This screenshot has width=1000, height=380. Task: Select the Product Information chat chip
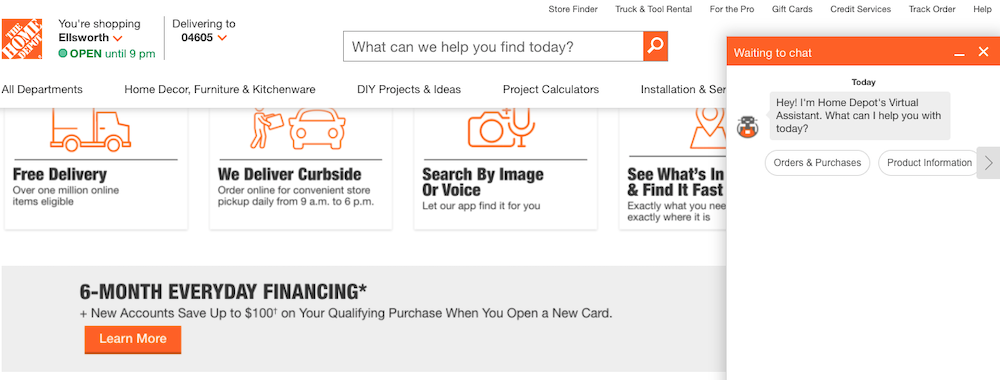(x=929, y=163)
